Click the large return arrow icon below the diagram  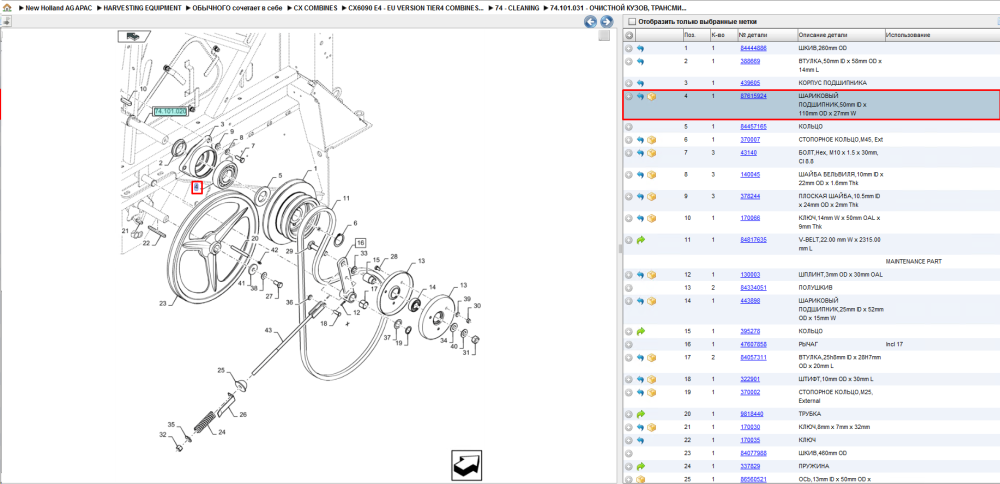(x=467, y=465)
